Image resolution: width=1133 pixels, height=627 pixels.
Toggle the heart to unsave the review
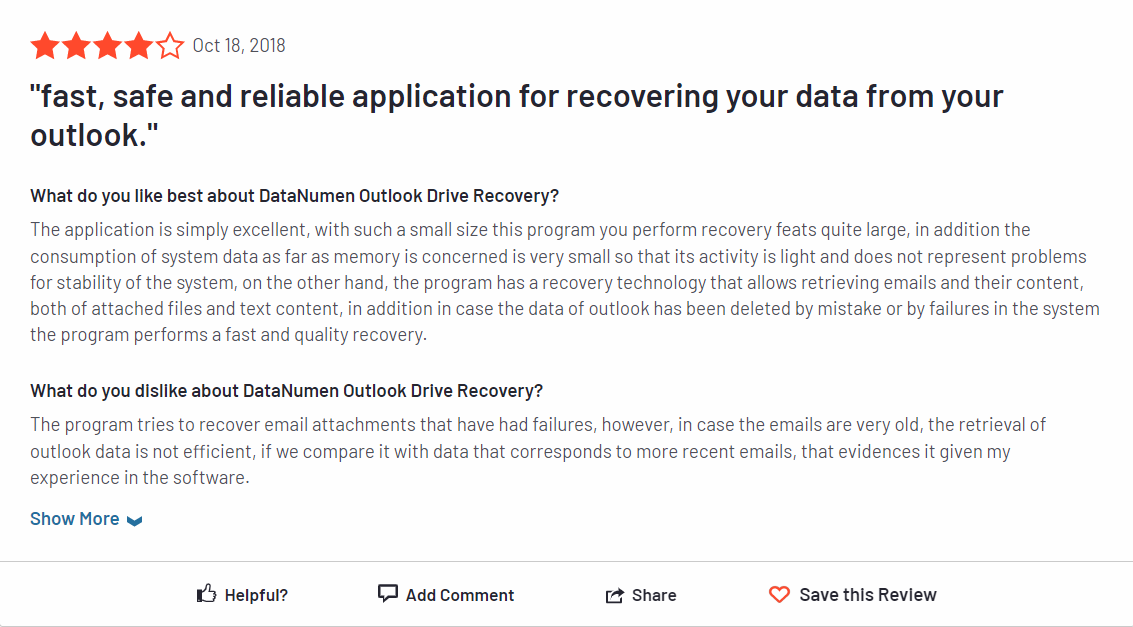[779, 594]
